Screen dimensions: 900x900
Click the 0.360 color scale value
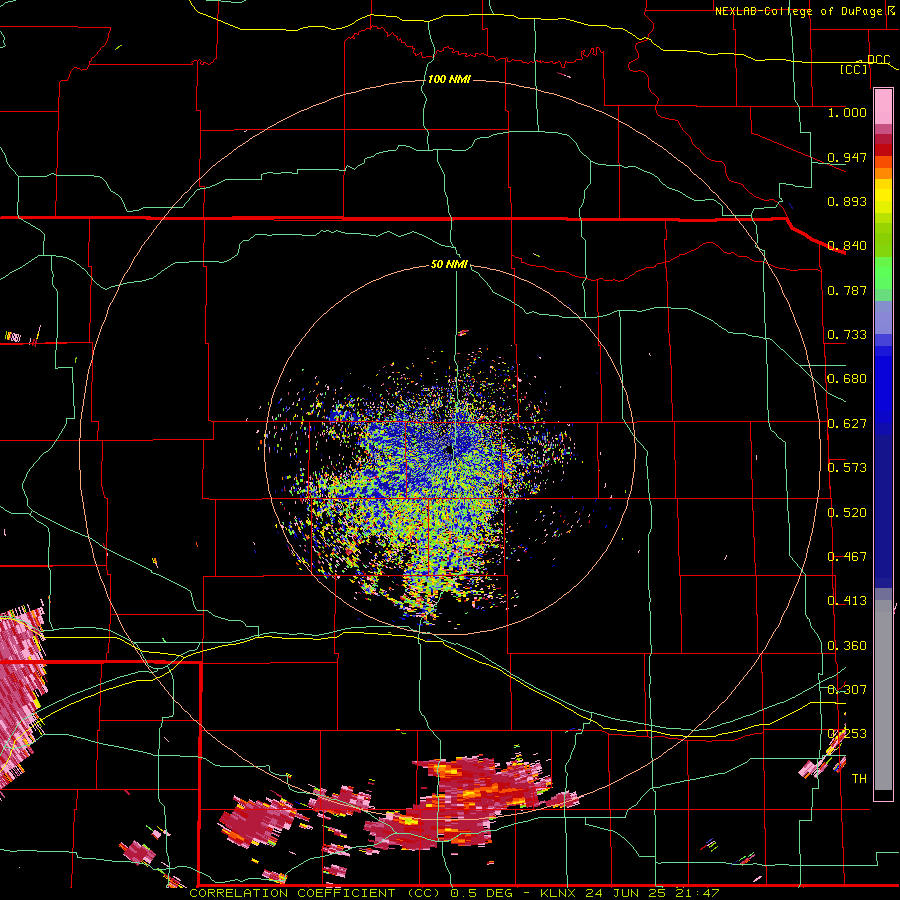[847, 646]
